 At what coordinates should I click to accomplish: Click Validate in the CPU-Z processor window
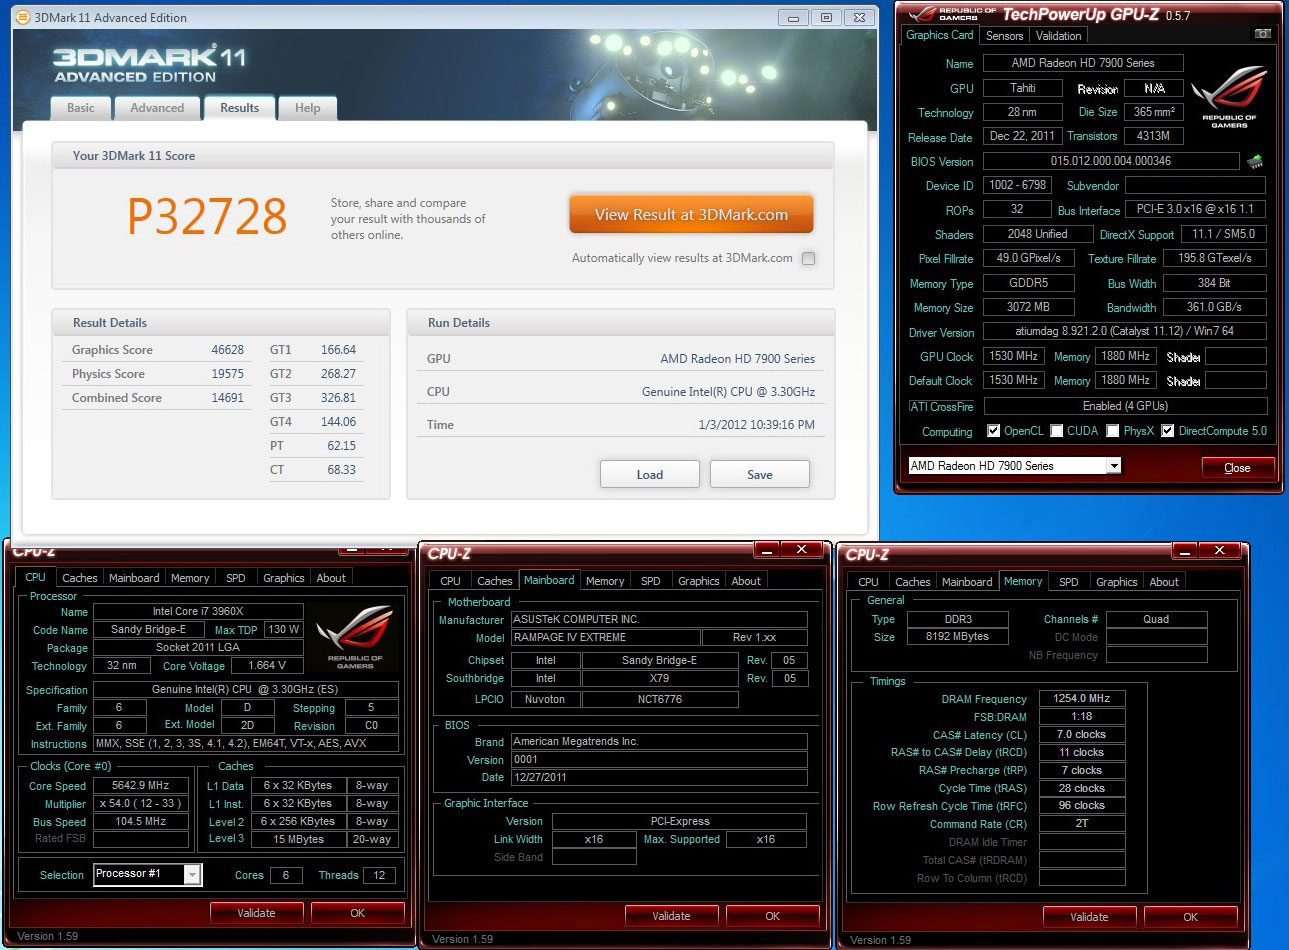[256, 913]
